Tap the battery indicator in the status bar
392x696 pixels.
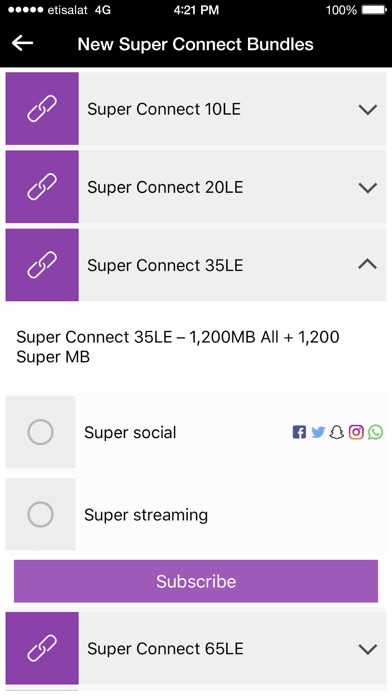[x=374, y=10]
